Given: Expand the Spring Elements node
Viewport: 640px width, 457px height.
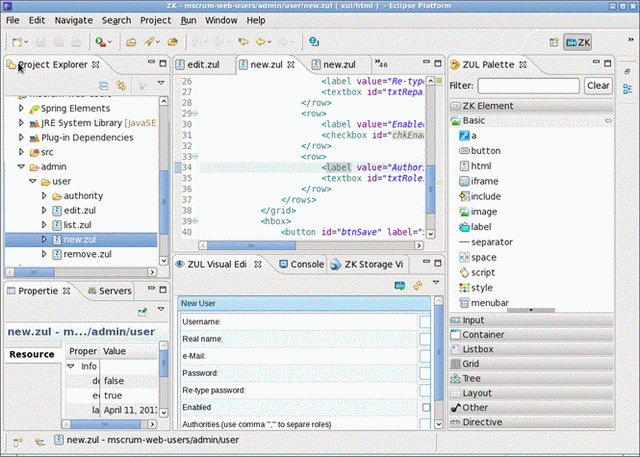Looking at the screenshot, I should pyautogui.click(x=21, y=108).
